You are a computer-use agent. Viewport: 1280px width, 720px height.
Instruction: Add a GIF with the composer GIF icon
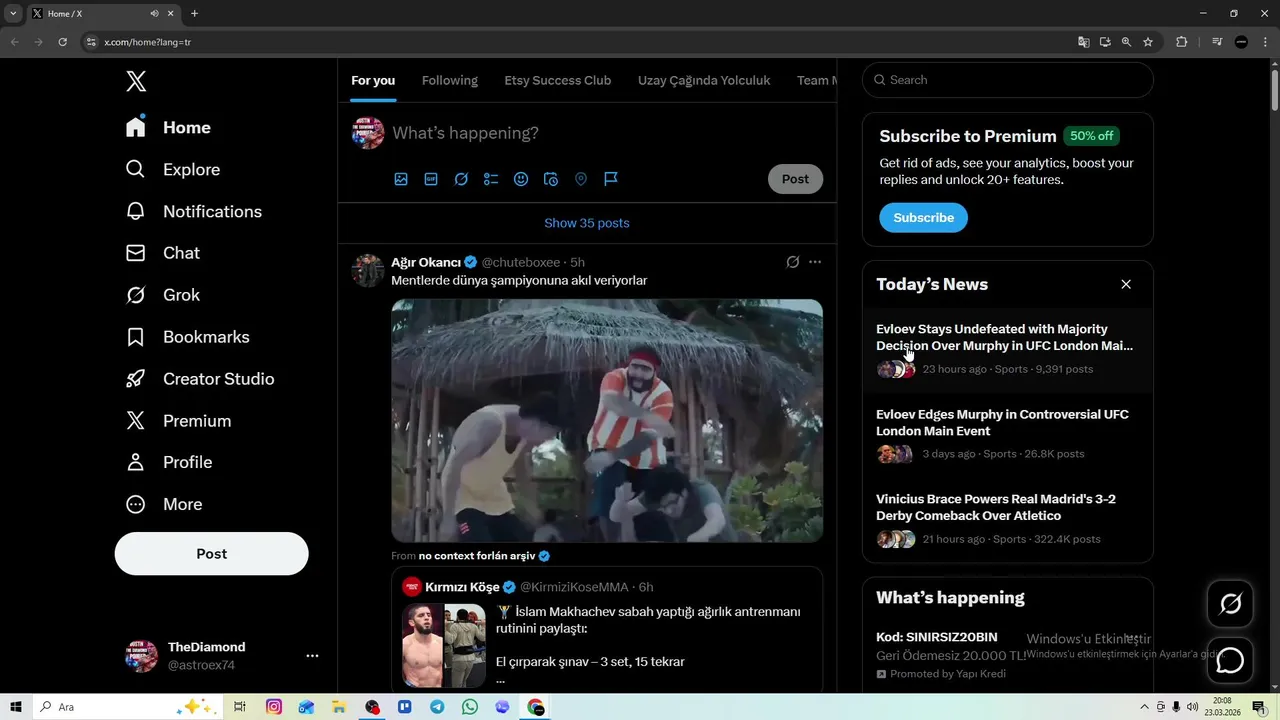click(431, 179)
